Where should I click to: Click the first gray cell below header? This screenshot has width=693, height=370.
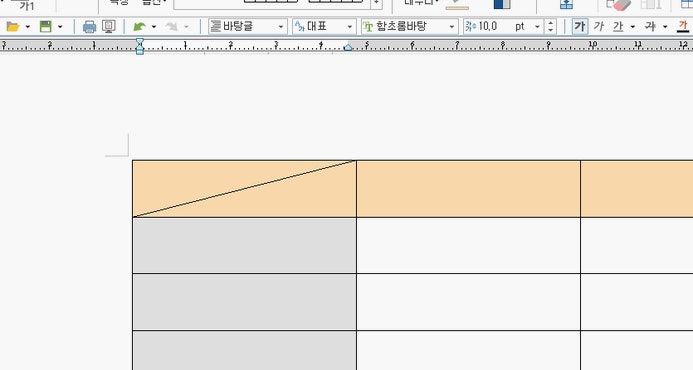coord(244,245)
